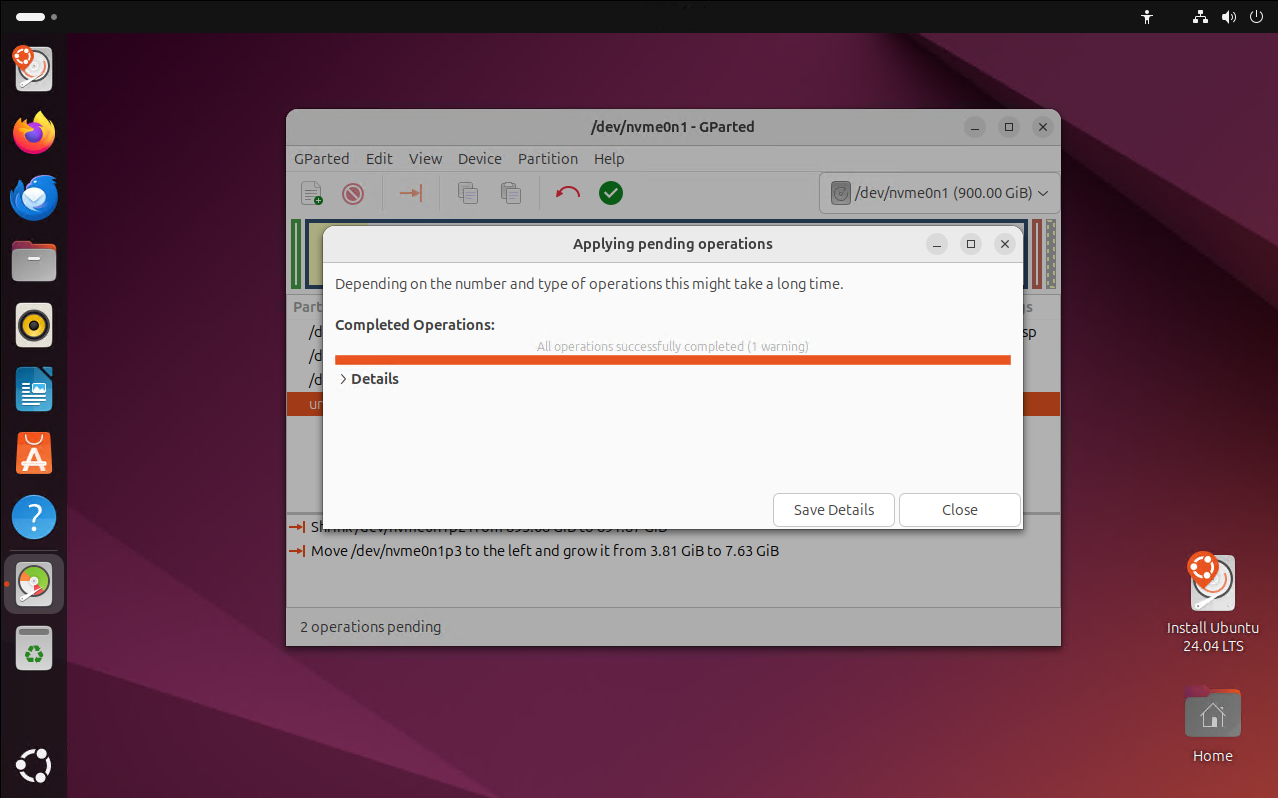Select the pending Move /dev/nvme0n1p3 operation row
Viewport: 1278px width, 798px height.
click(x=672, y=551)
